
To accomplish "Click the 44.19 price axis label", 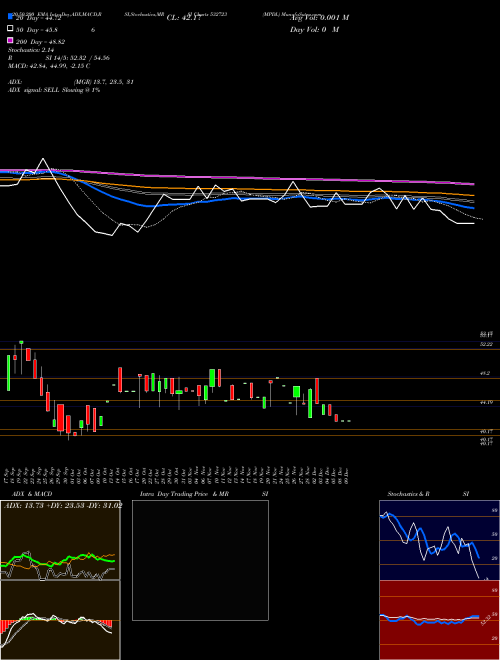I will [x=487, y=402].
